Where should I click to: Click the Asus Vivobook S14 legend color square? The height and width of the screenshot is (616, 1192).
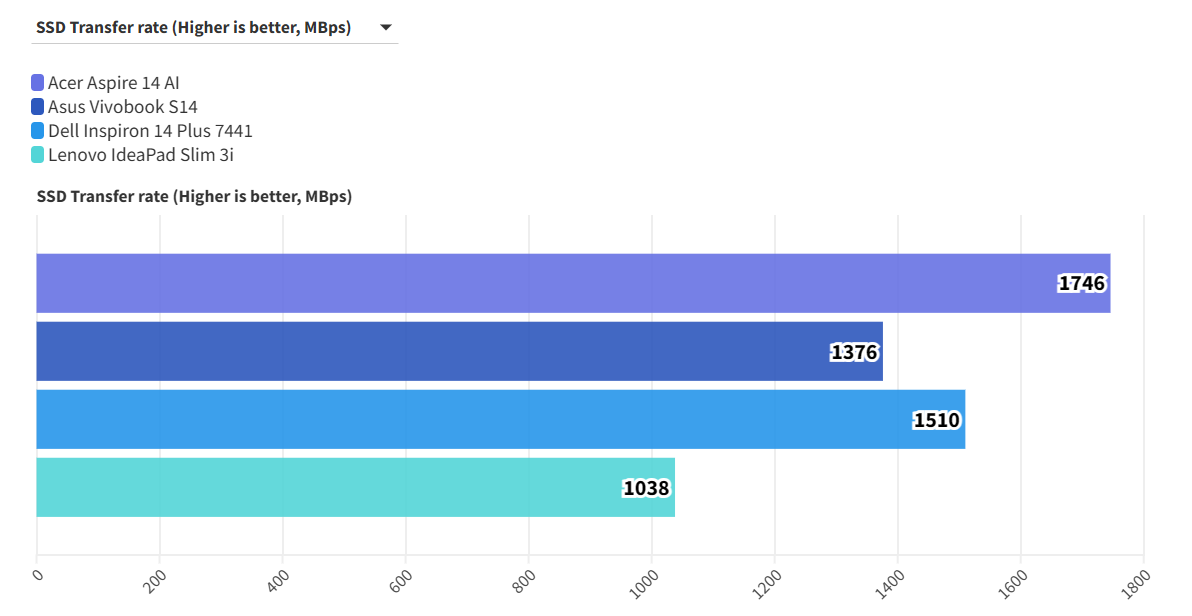(38, 107)
